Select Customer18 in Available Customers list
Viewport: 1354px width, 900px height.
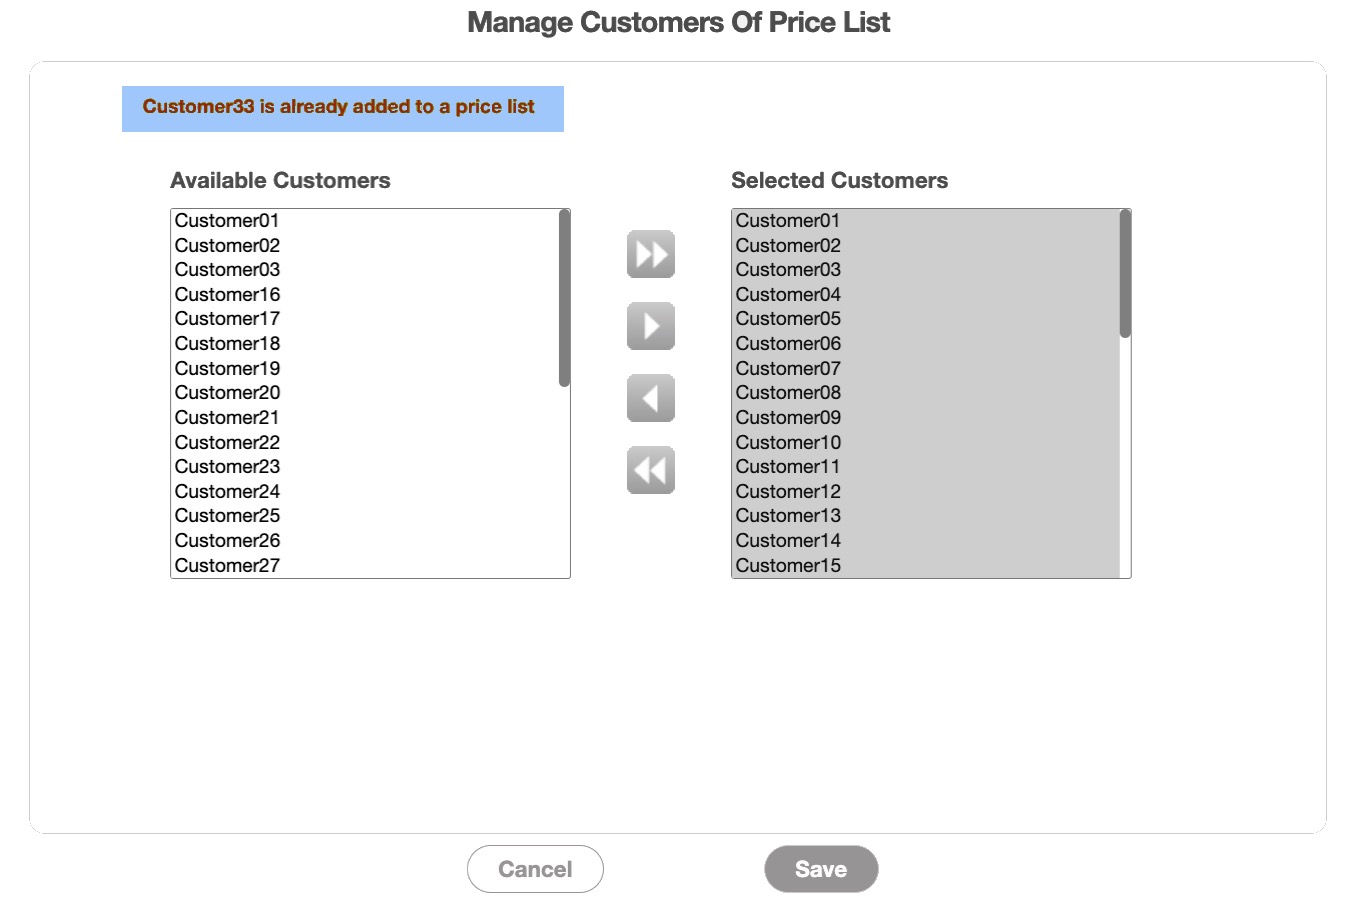(x=228, y=344)
